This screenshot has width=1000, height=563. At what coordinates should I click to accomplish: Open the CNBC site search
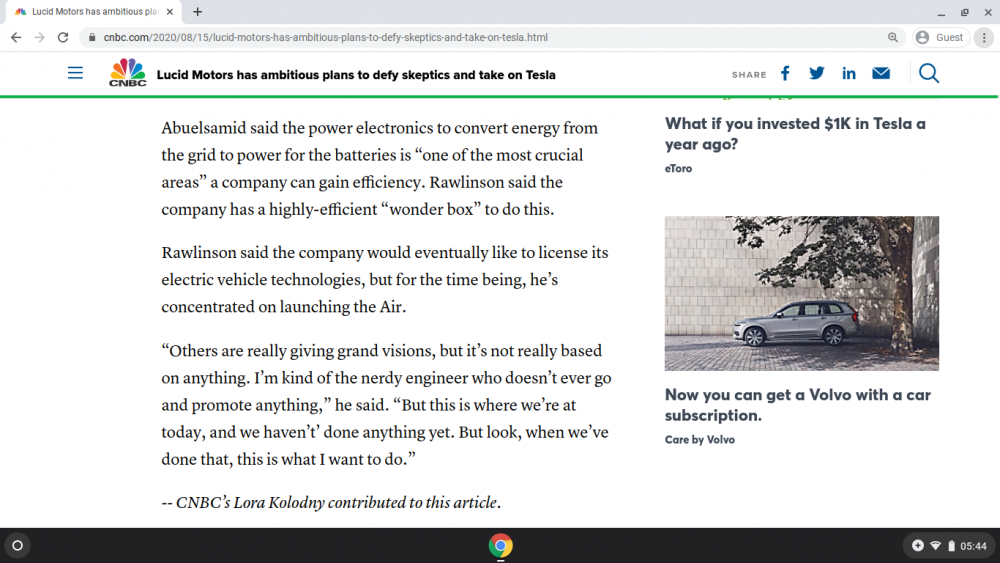click(929, 73)
